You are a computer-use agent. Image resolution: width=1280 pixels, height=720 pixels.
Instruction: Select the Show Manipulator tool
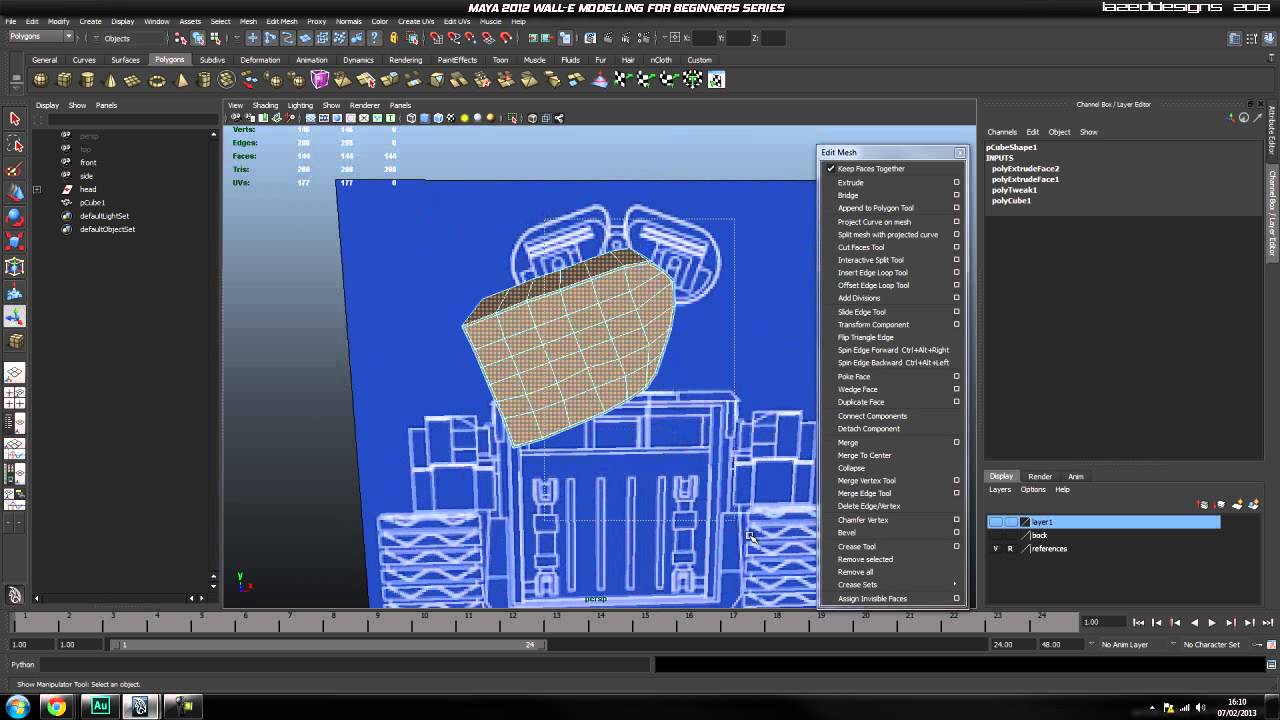point(15,317)
